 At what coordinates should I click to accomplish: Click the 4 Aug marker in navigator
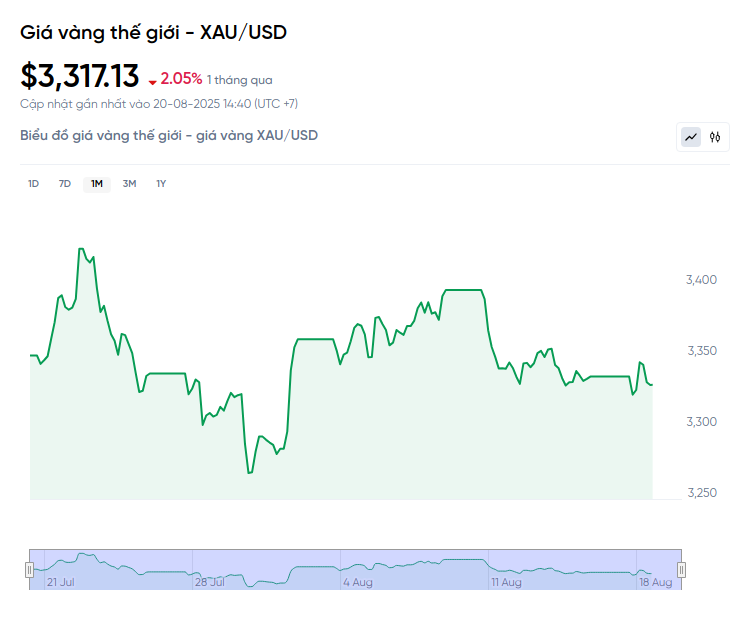(x=358, y=581)
